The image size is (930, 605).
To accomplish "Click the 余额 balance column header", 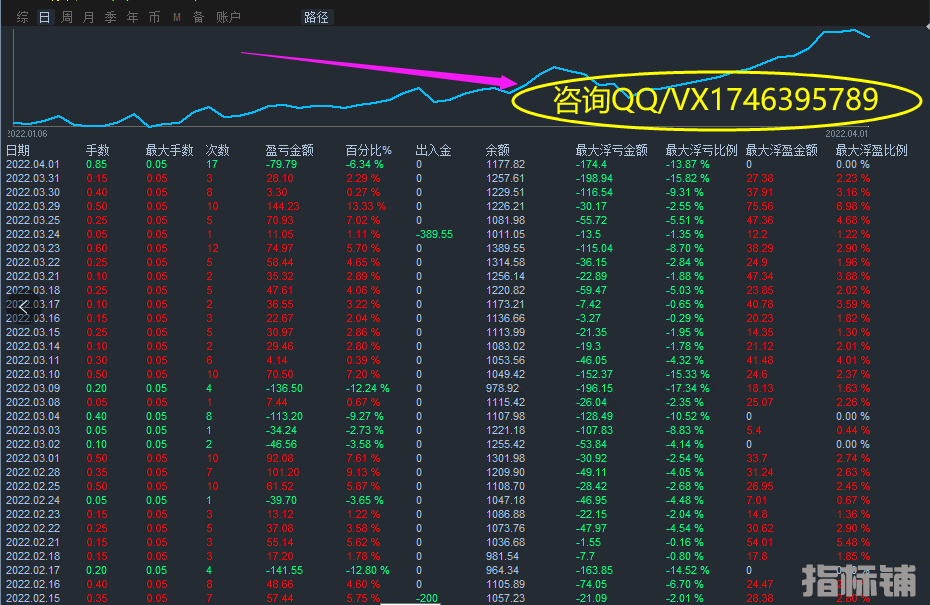I will (x=497, y=150).
